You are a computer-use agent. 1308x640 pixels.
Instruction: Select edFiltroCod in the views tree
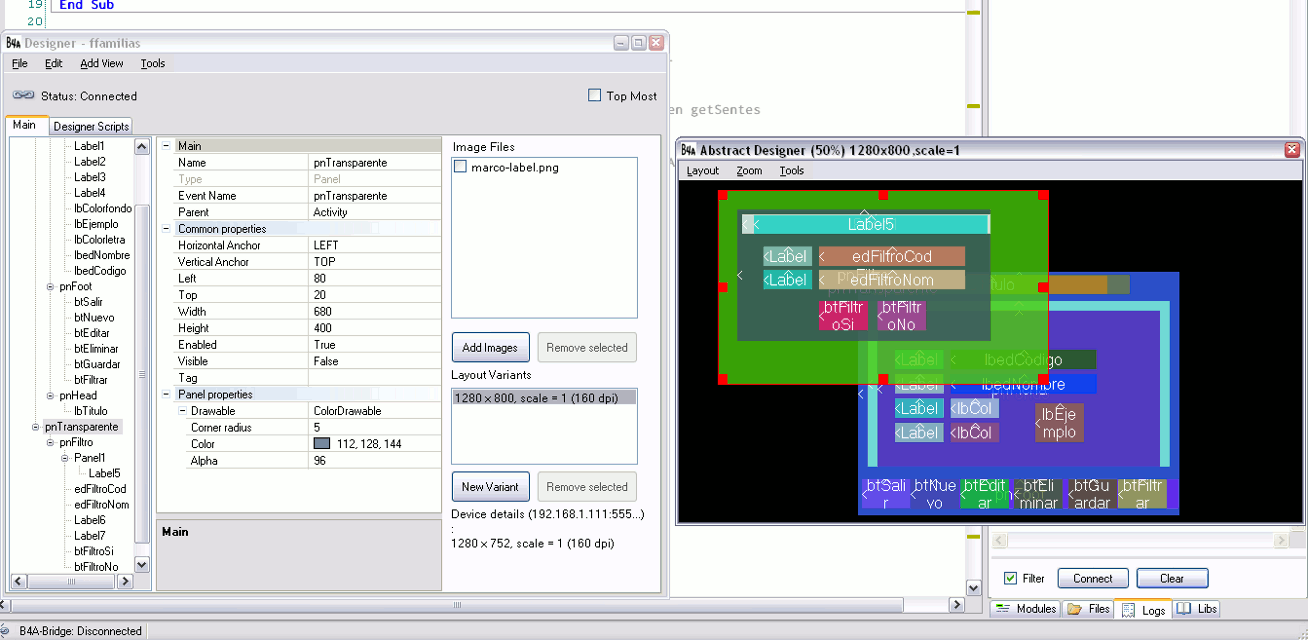pyautogui.click(x=100, y=489)
